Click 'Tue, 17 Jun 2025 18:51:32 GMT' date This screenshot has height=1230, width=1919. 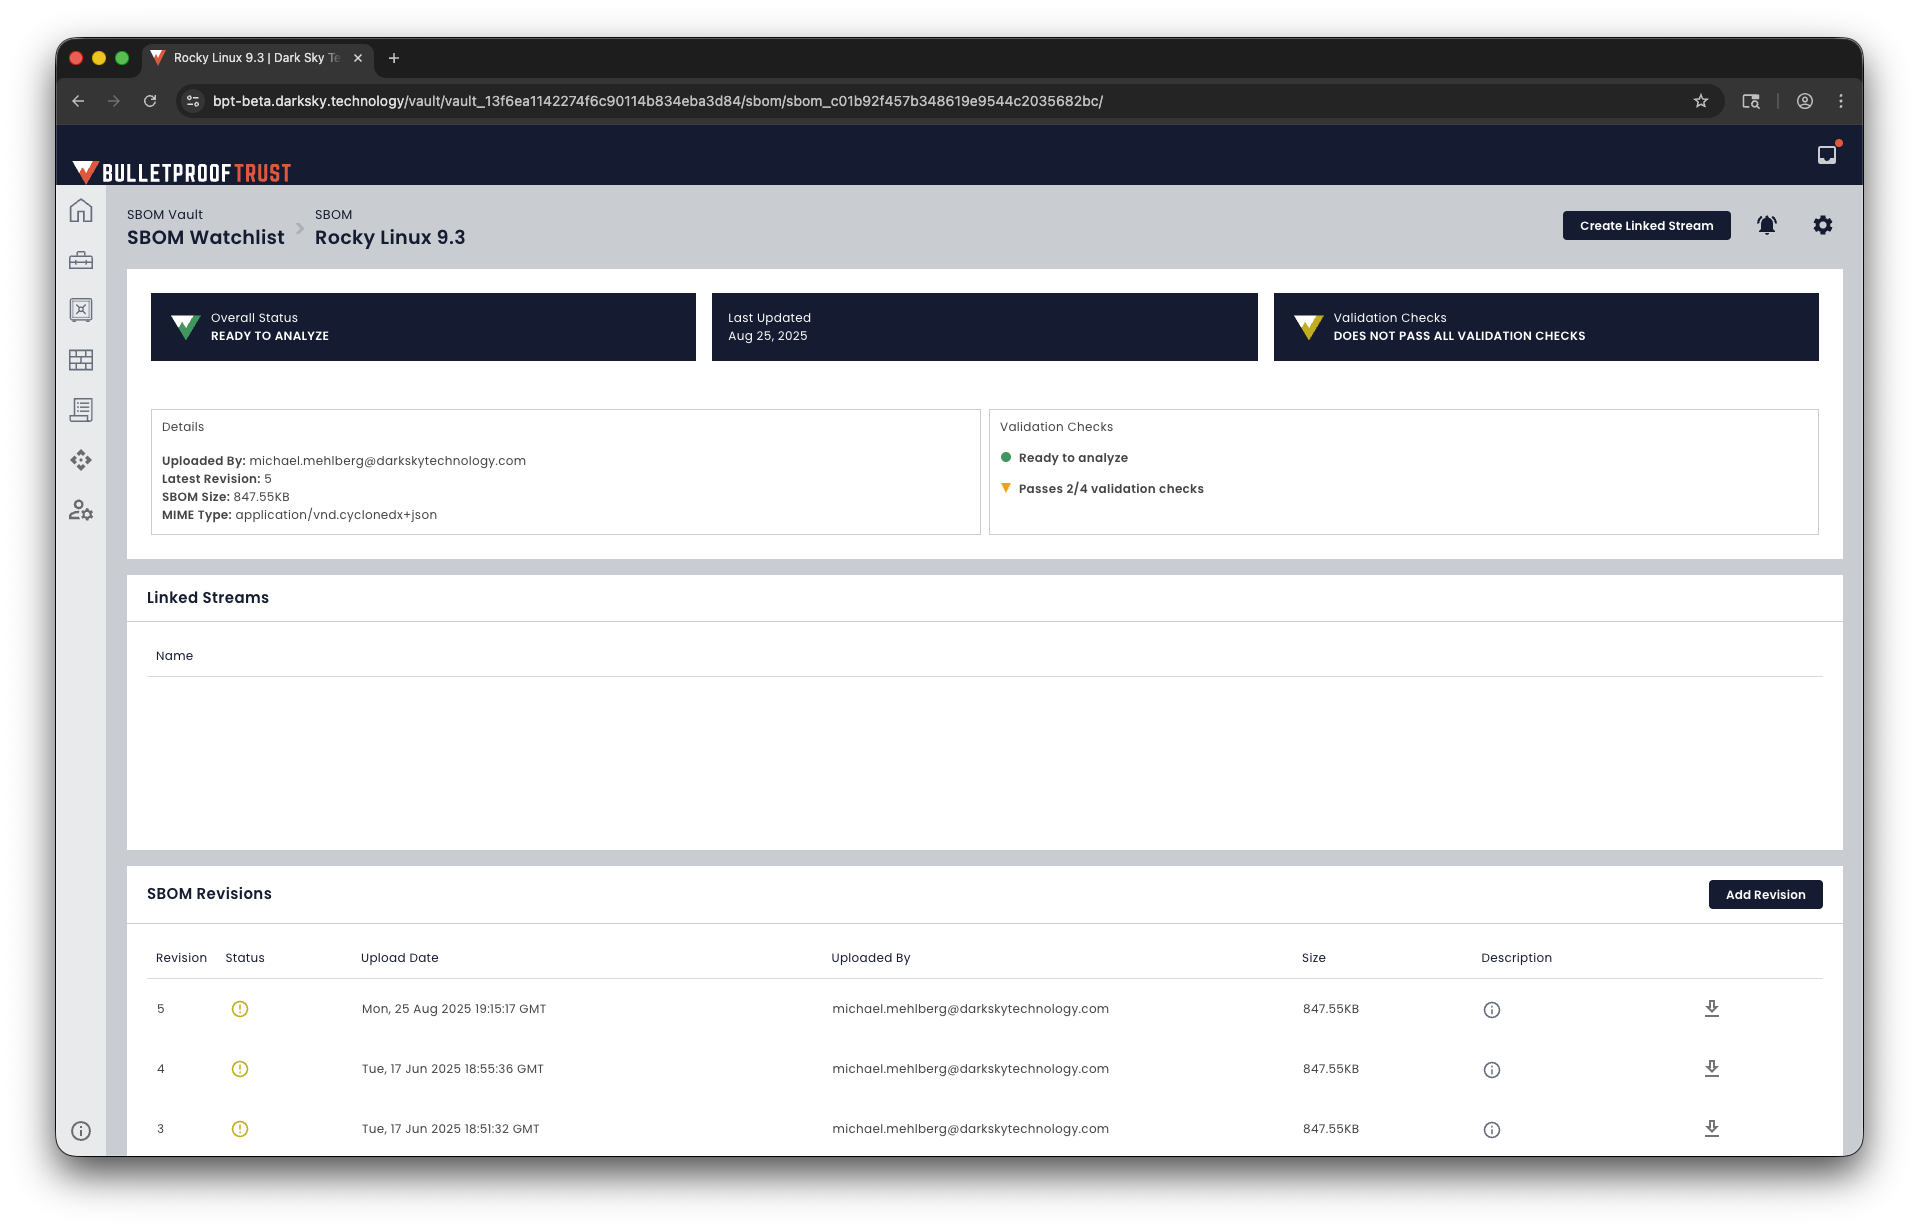(x=450, y=1129)
